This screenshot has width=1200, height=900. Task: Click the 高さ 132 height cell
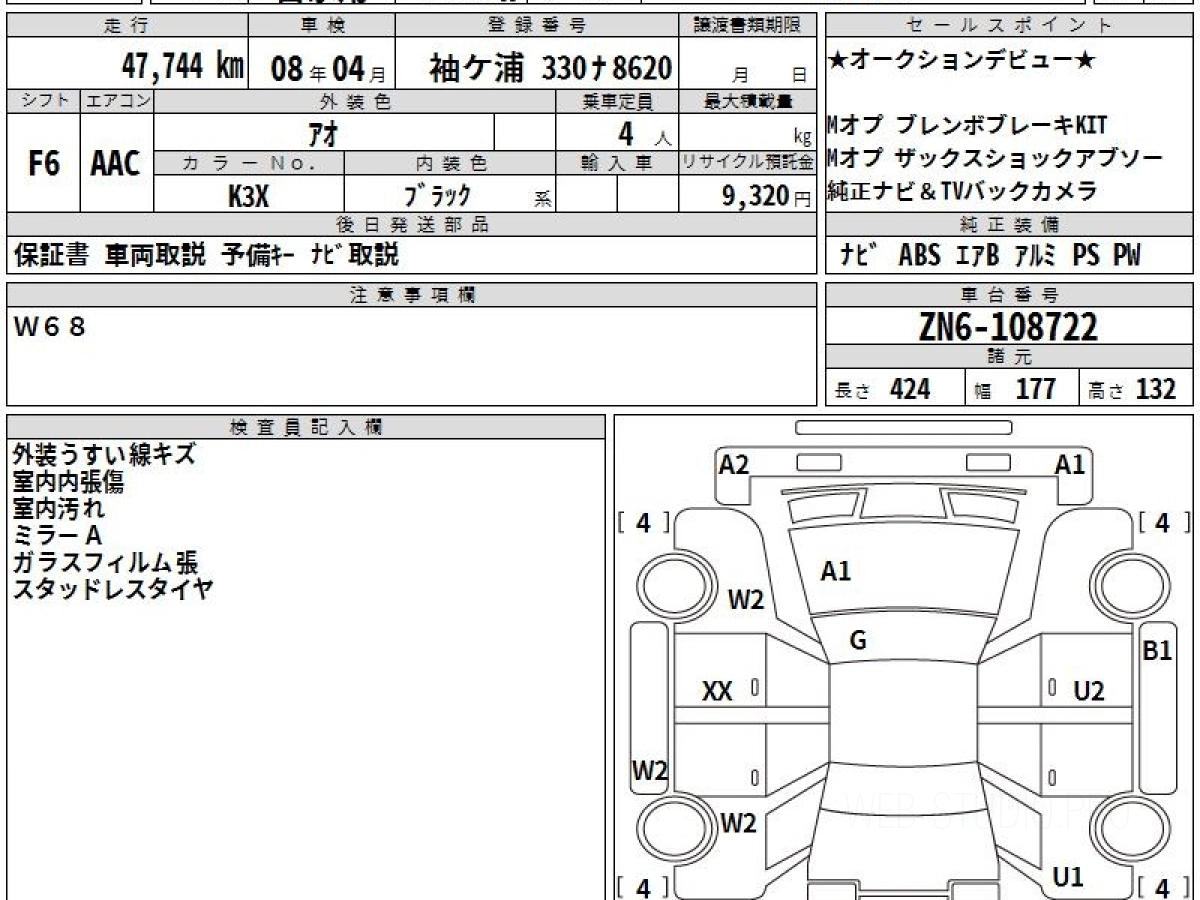click(x=1137, y=388)
